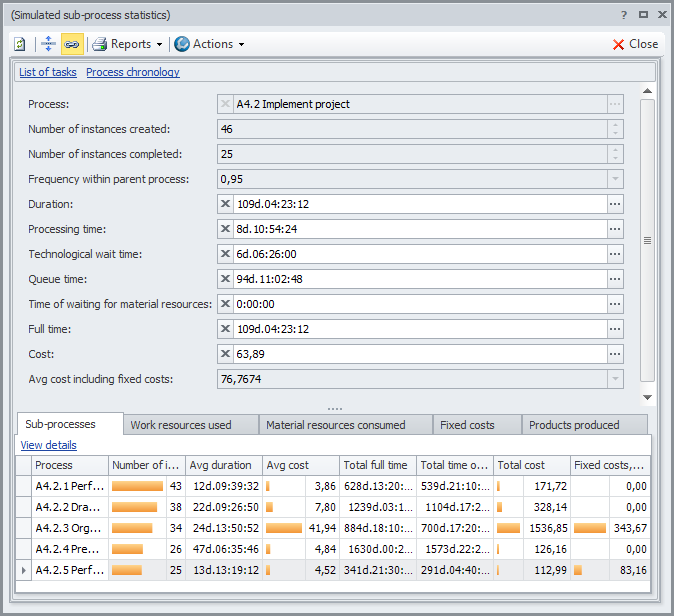This screenshot has width=674, height=616.
Task: Open the Process chronology link
Action: [x=133, y=72]
